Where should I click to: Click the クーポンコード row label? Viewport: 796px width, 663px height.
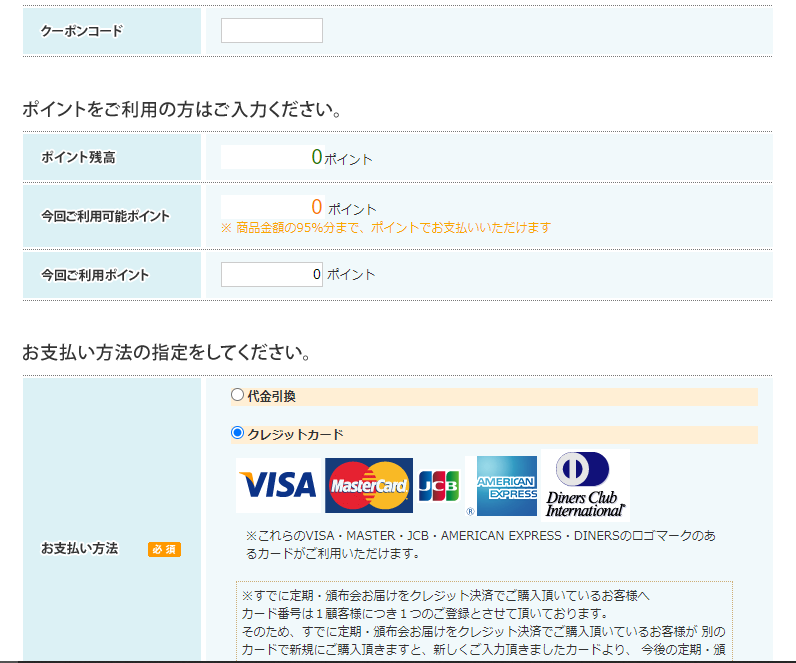pyautogui.click(x=82, y=31)
